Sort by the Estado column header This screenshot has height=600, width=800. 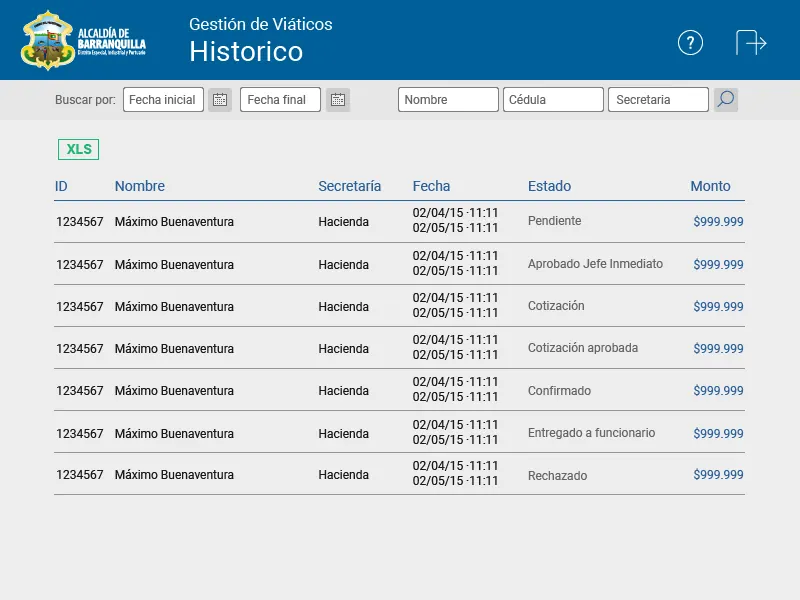[549, 186]
